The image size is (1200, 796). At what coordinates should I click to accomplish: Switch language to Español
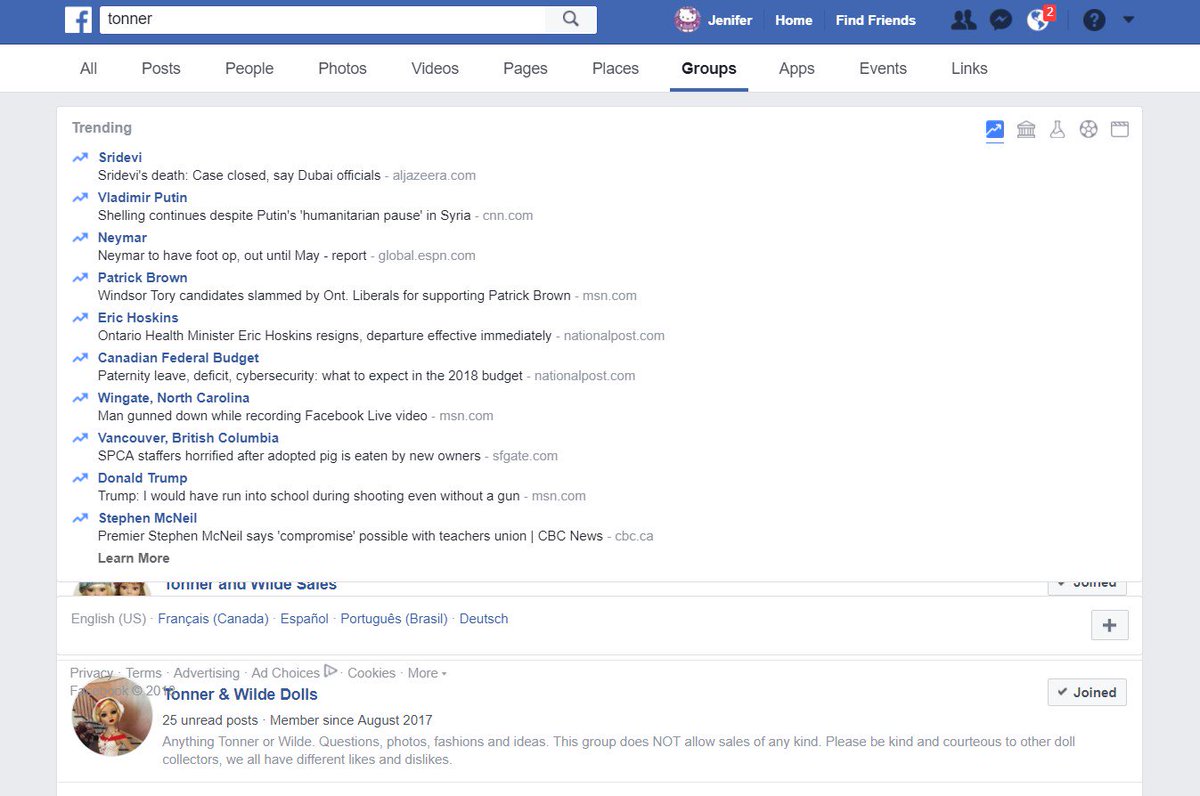(304, 618)
